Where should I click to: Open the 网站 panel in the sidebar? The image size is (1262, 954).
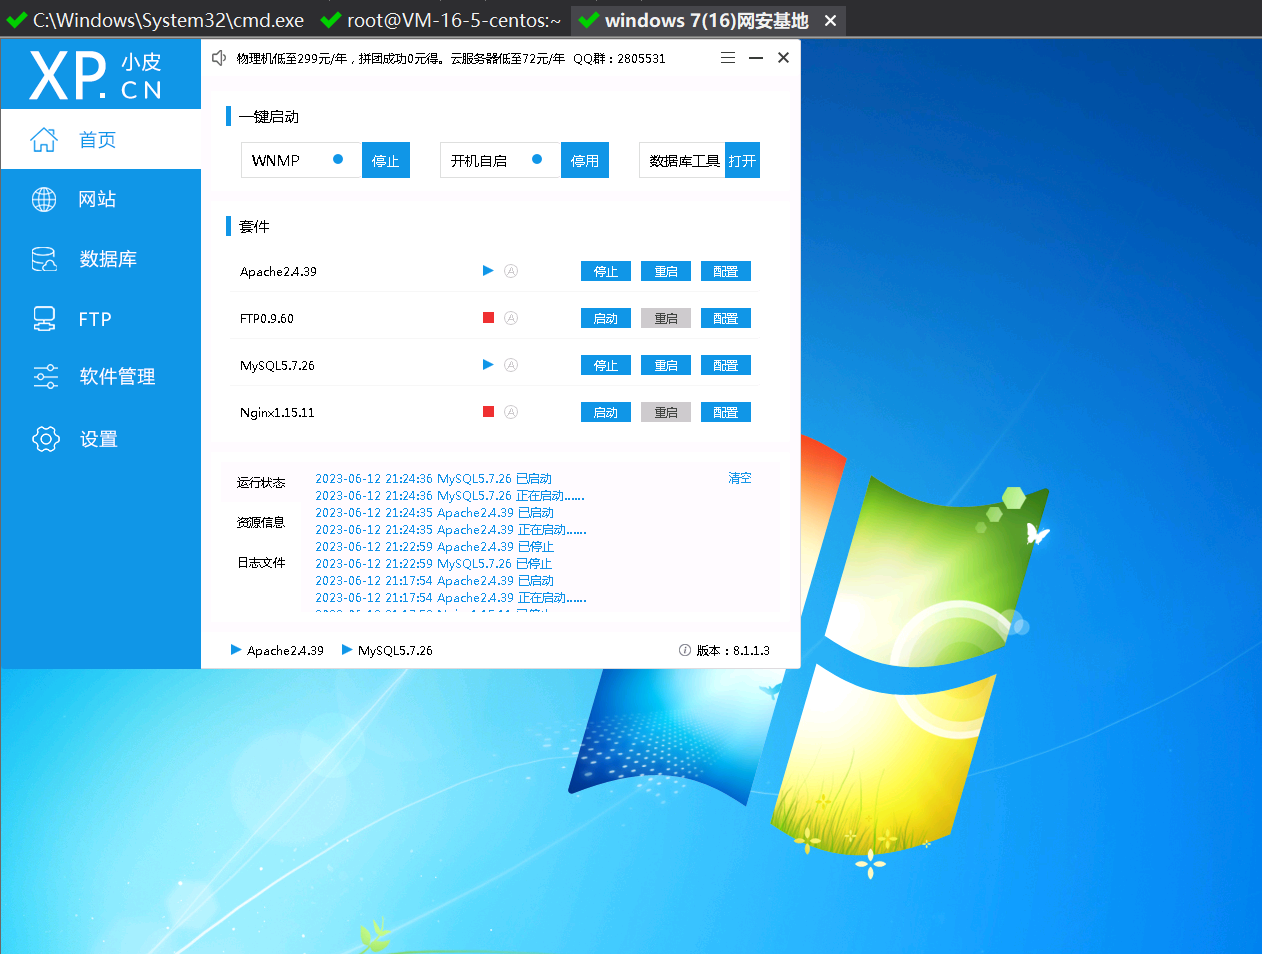[x=96, y=199]
